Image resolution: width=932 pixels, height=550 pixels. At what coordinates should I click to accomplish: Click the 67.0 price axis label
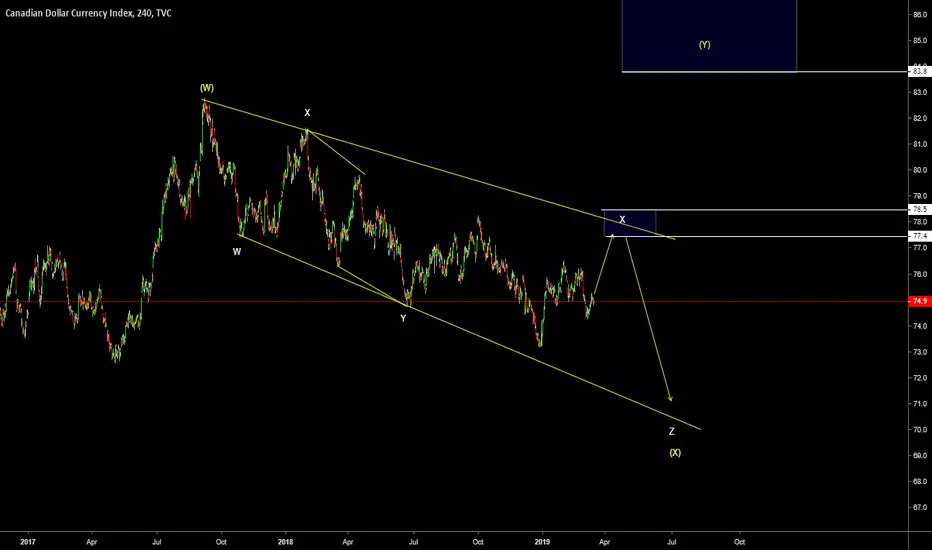920,507
